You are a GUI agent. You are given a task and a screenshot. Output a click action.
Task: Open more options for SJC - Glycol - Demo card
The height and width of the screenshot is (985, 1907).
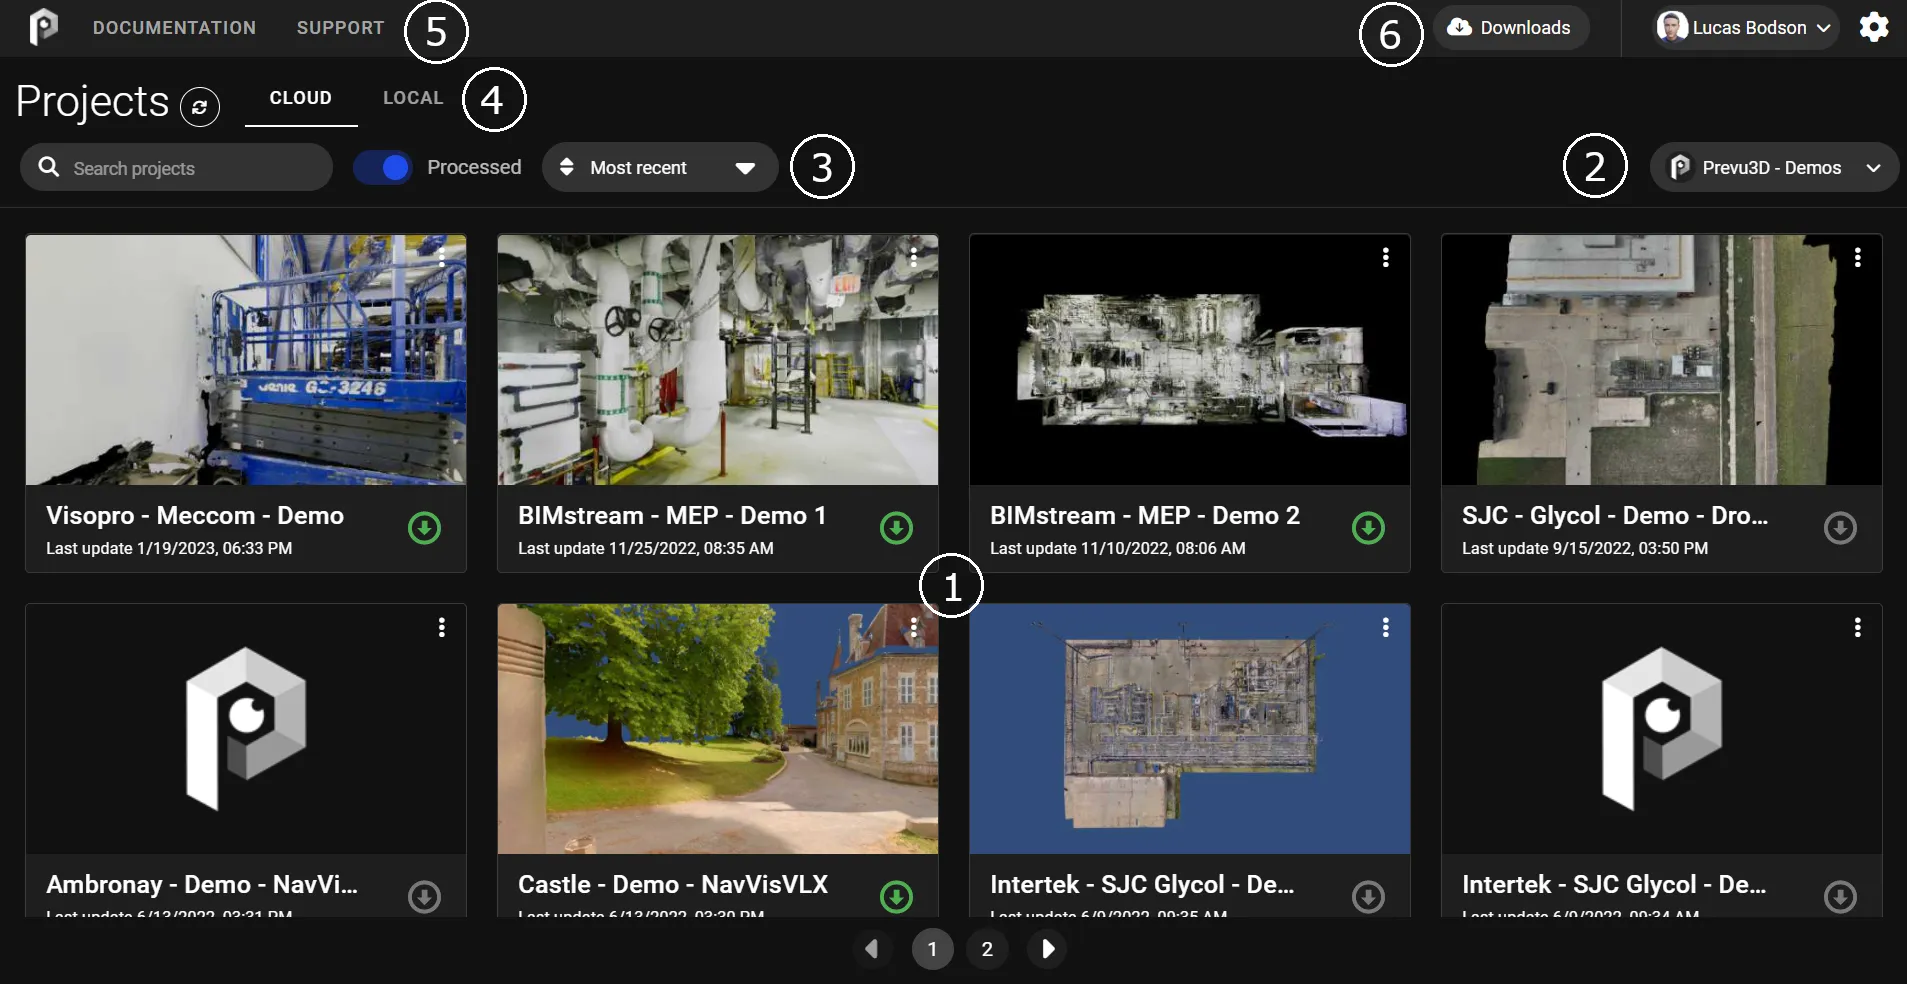pos(1858,258)
